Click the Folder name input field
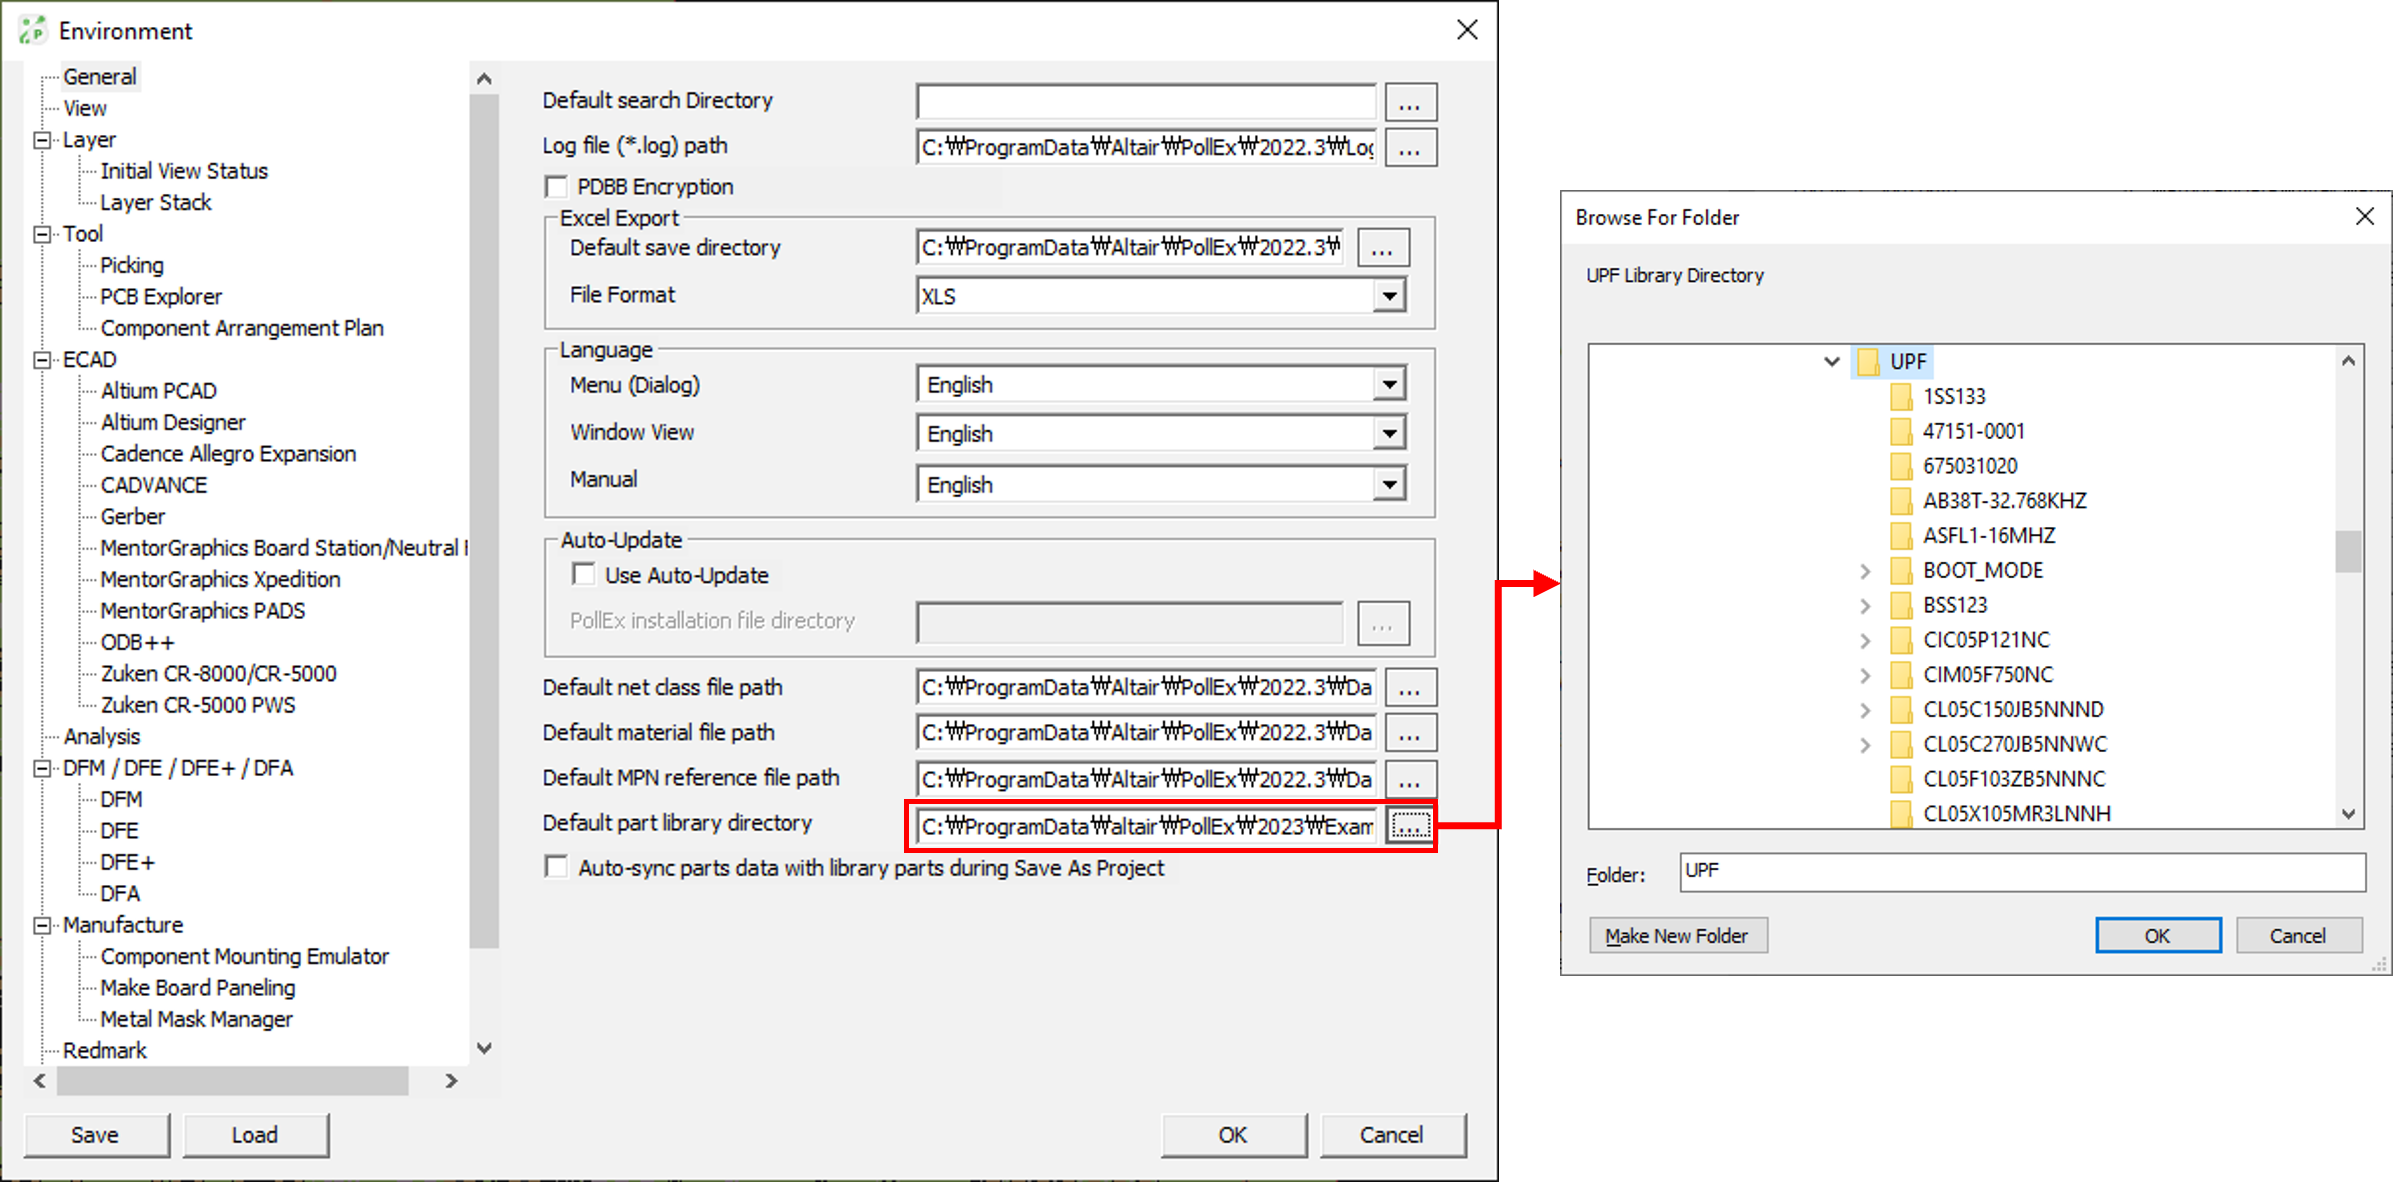2393x1182 pixels. 2022,872
